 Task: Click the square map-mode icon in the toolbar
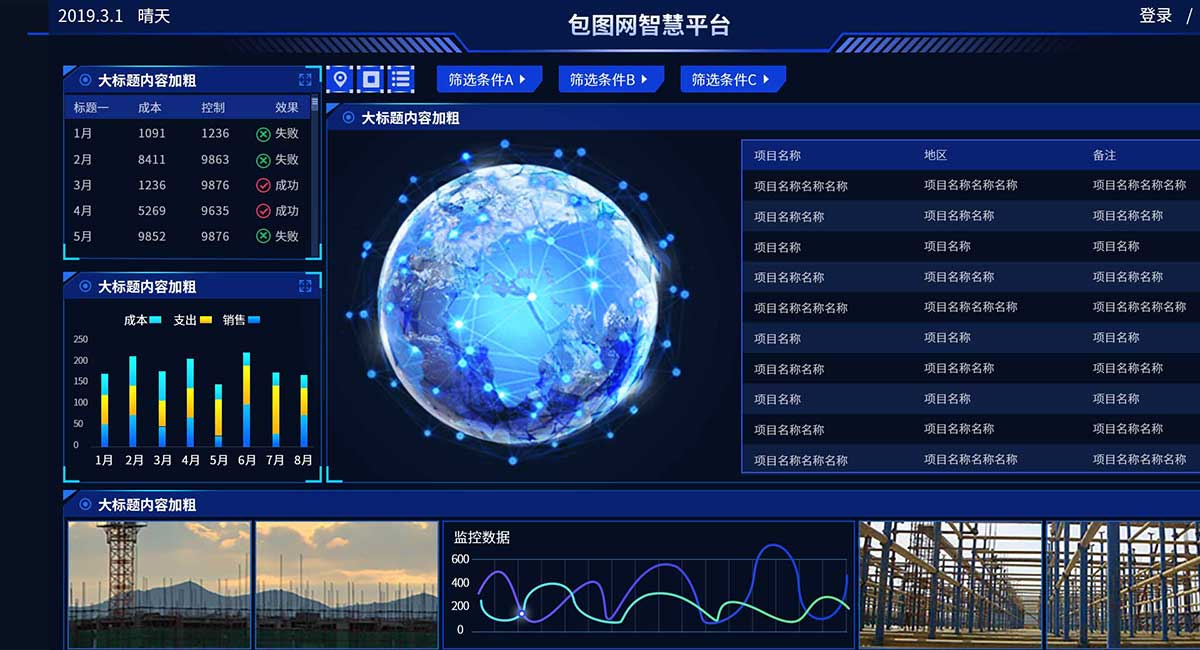(x=369, y=78)
